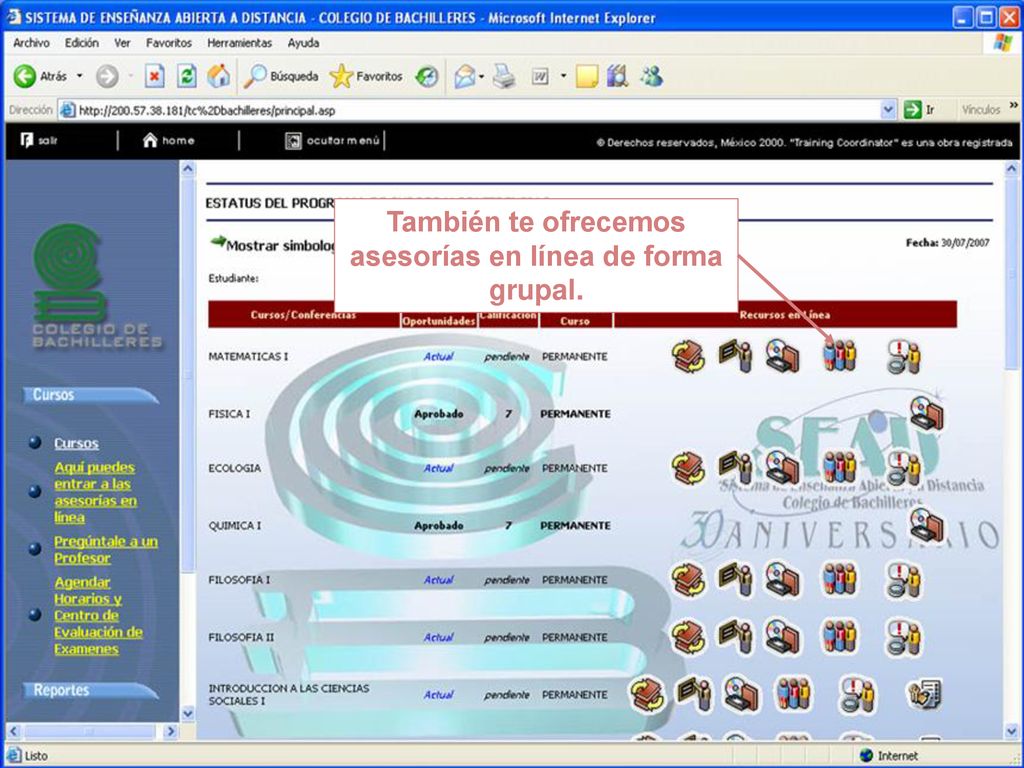The width and height of the screenshot is (1024, 768).
Task: Click the green Ir go button
Action: point(919,110)
